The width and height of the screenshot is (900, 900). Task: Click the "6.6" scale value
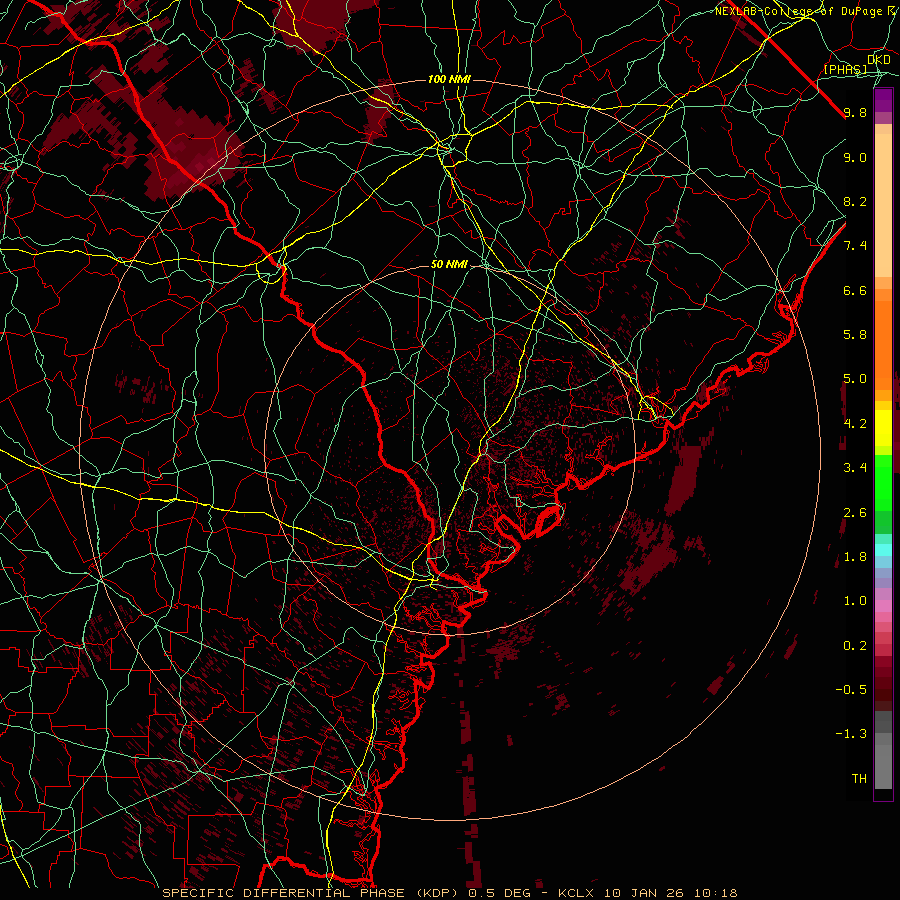(x=855, y=290)
